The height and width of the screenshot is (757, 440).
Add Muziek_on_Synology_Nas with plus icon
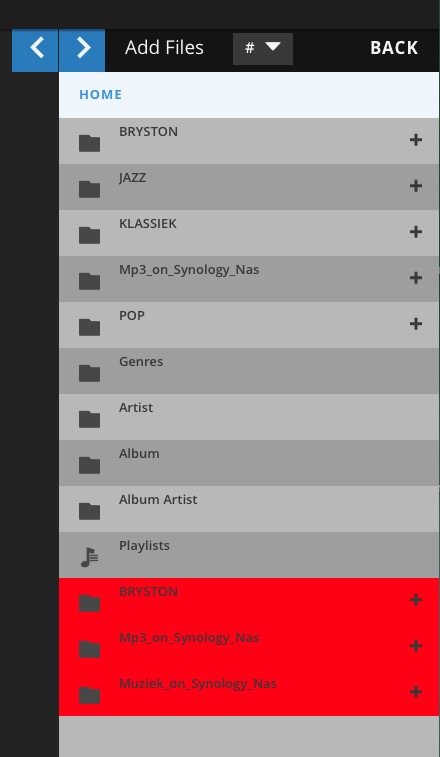pos(416,692)
